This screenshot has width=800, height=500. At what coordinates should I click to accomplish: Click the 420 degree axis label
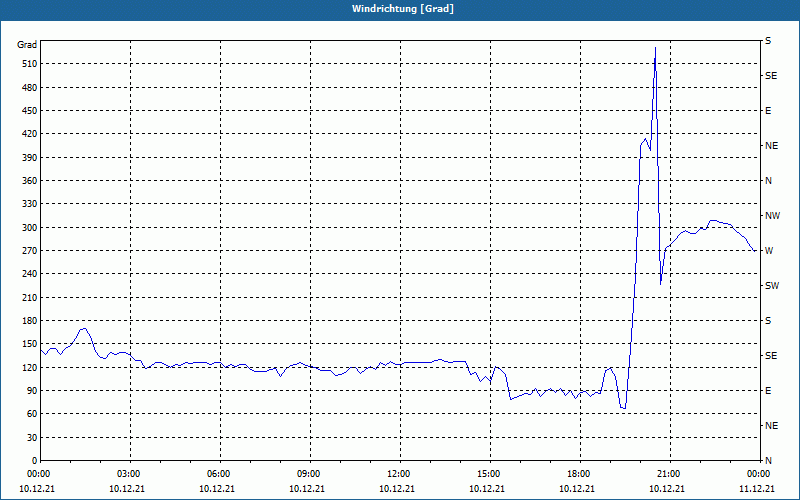(29, 134)
